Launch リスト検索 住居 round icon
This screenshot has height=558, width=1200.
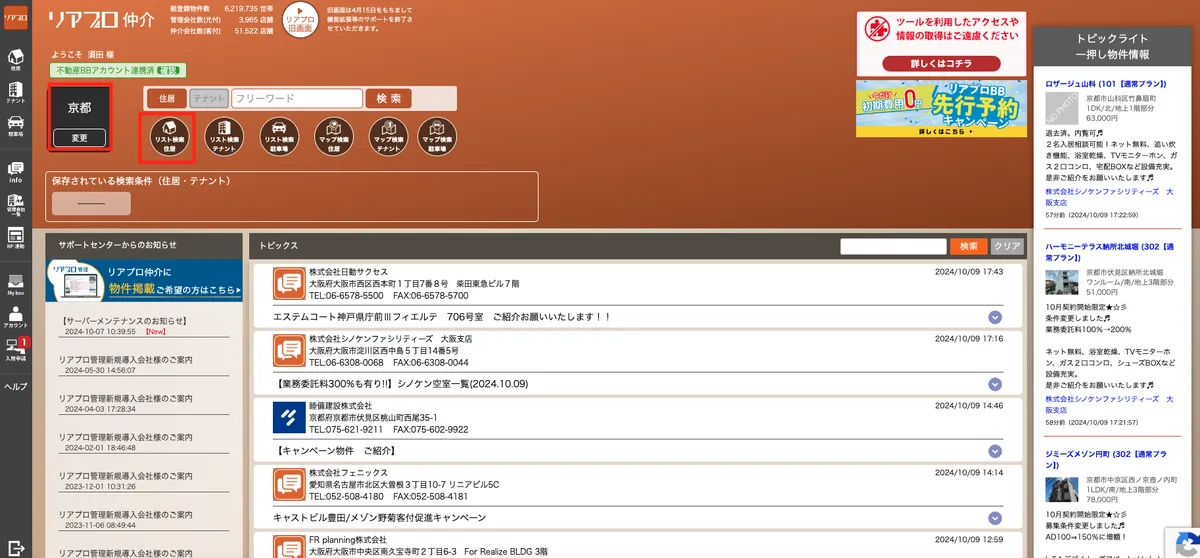click(168, 137)
